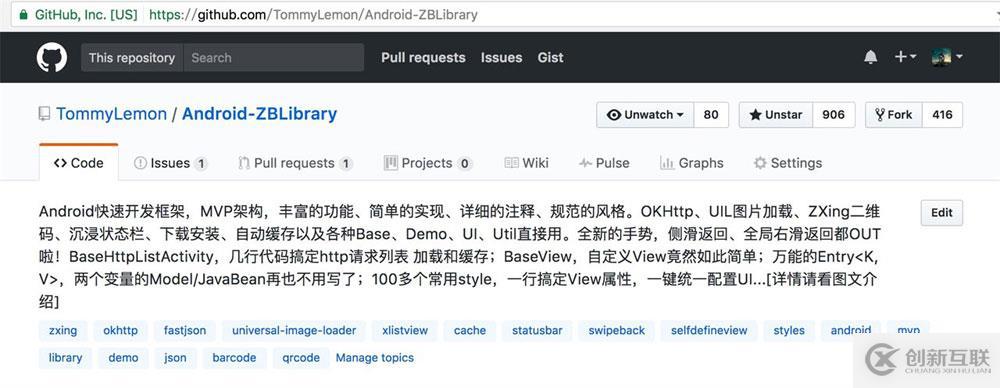Viewport: 1000px width, 388px height.
Task: Open the library topic tag
Action: (x=66, y=358)
